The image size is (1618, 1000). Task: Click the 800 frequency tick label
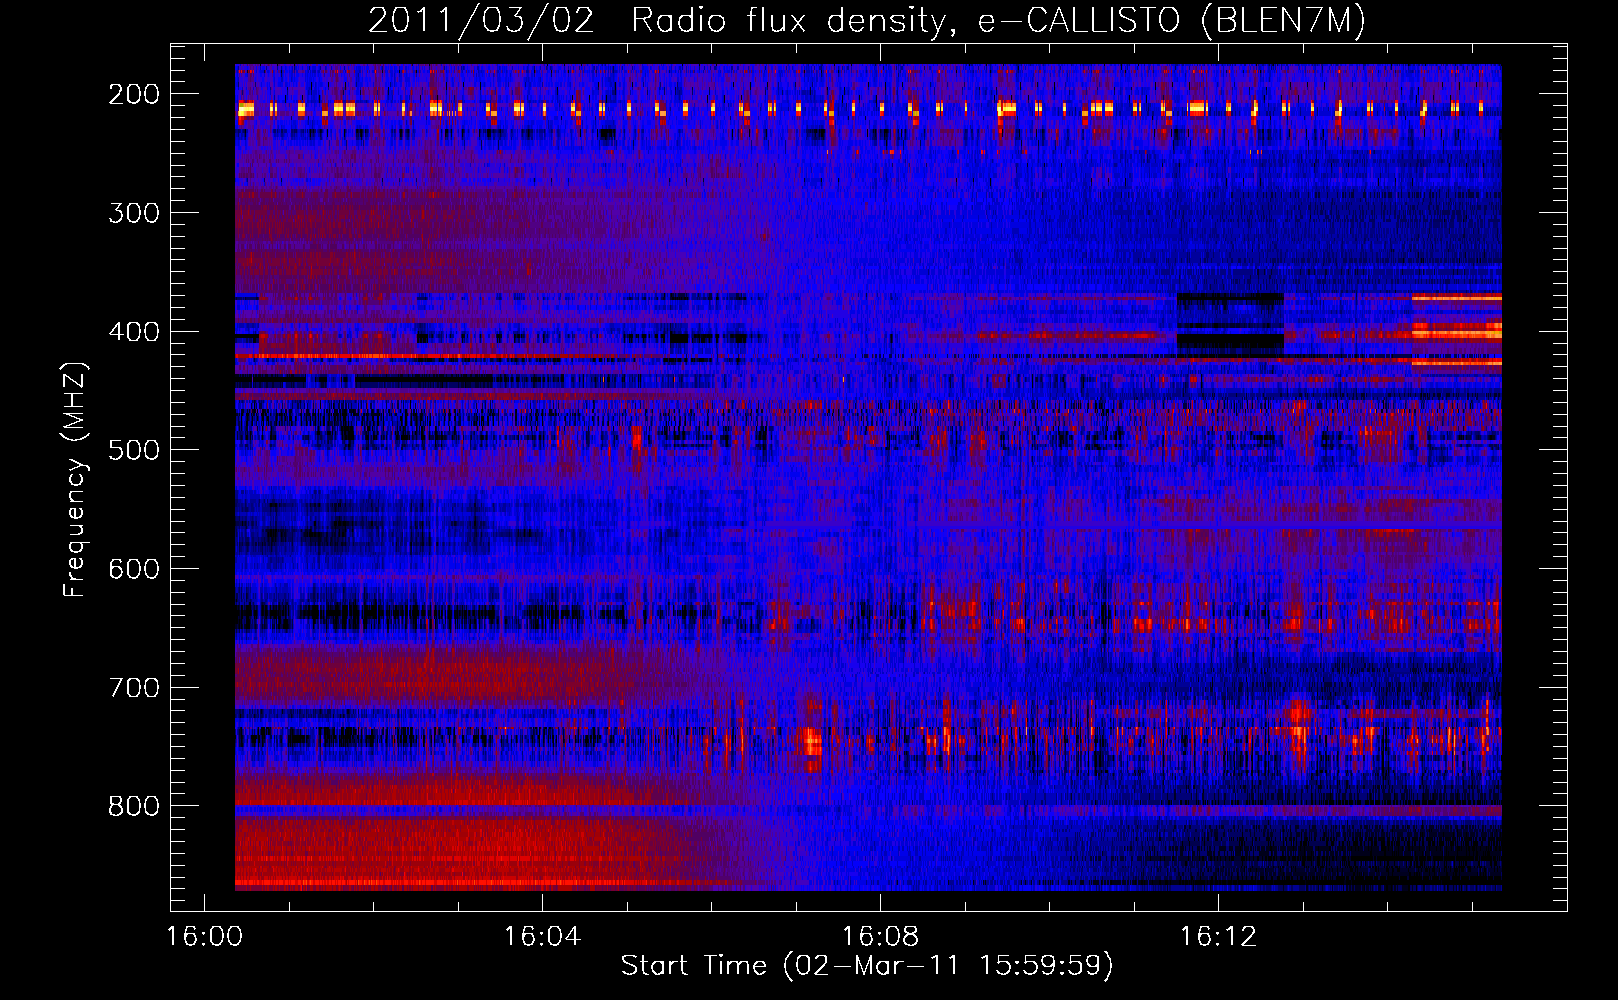(x=134, y=806)
